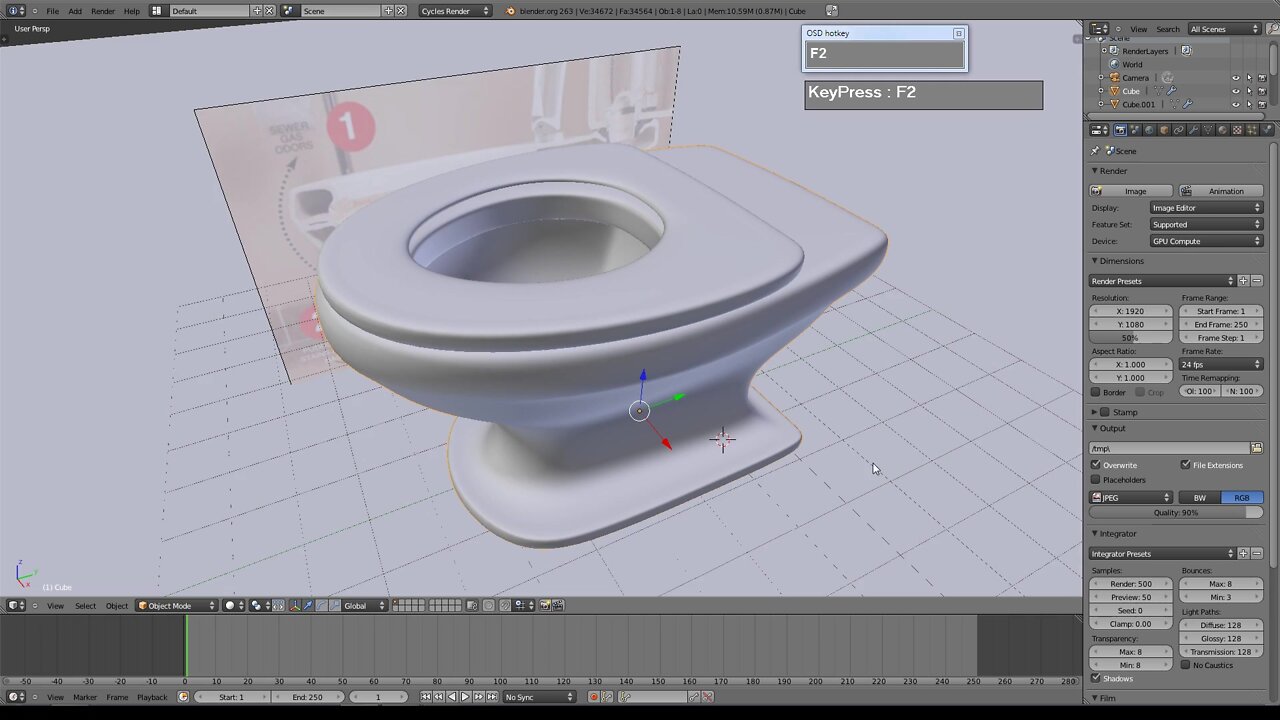Open the Material properties sphere icon
1280x720 pixels.
1222,130
